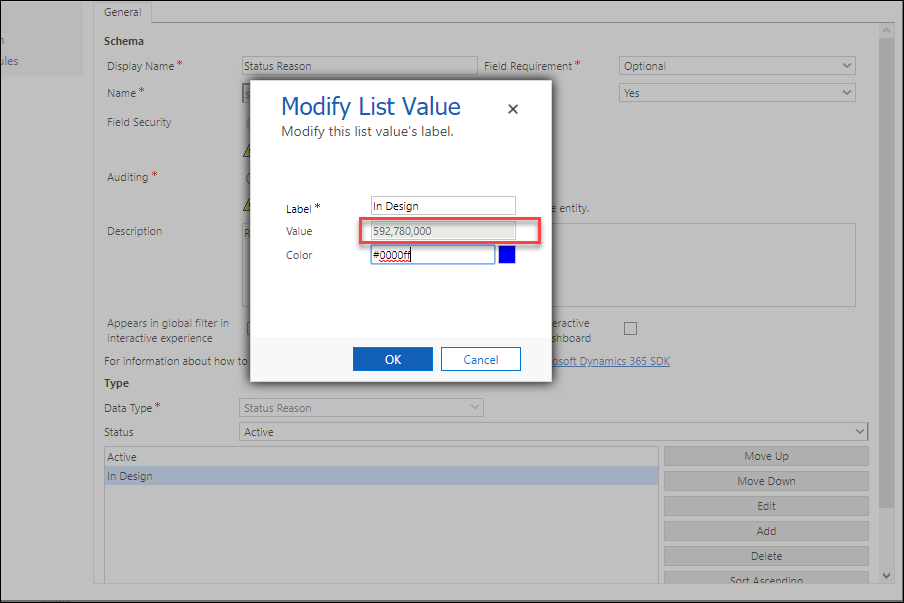Click scrollbar up arrow on the form
The height and width of the screenshot is (603, 904).
[886, 29]
